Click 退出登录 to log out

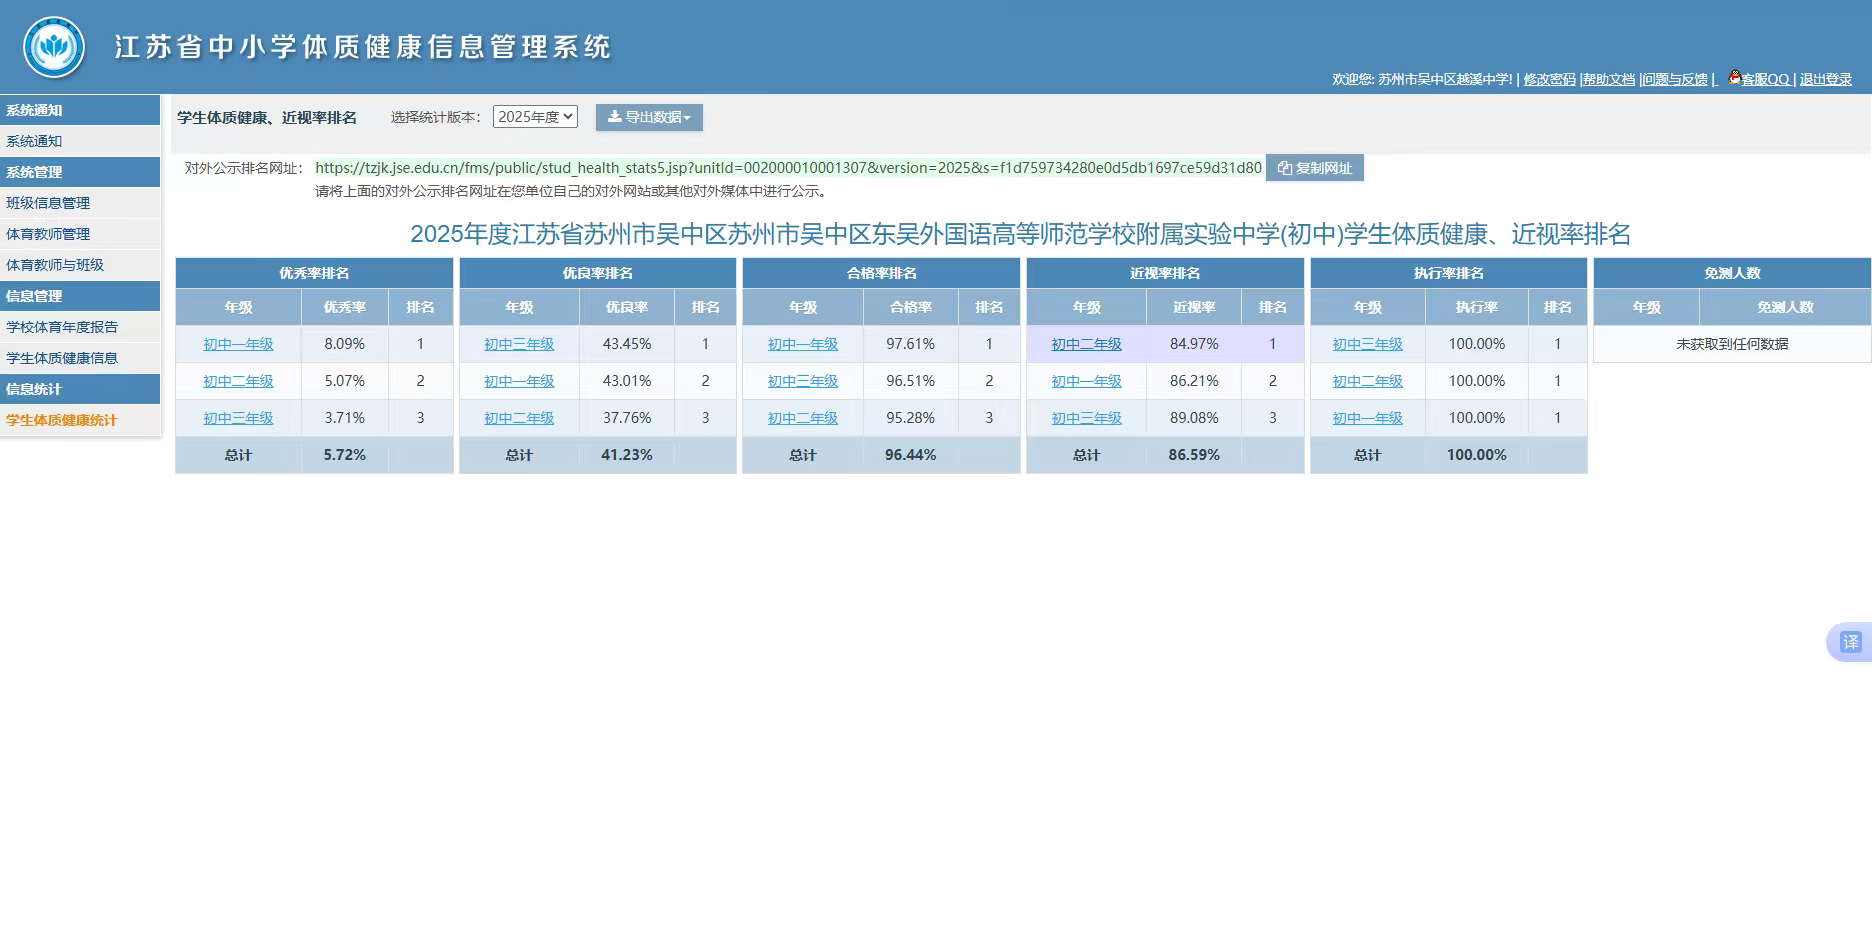click(x=1825, y=79)
